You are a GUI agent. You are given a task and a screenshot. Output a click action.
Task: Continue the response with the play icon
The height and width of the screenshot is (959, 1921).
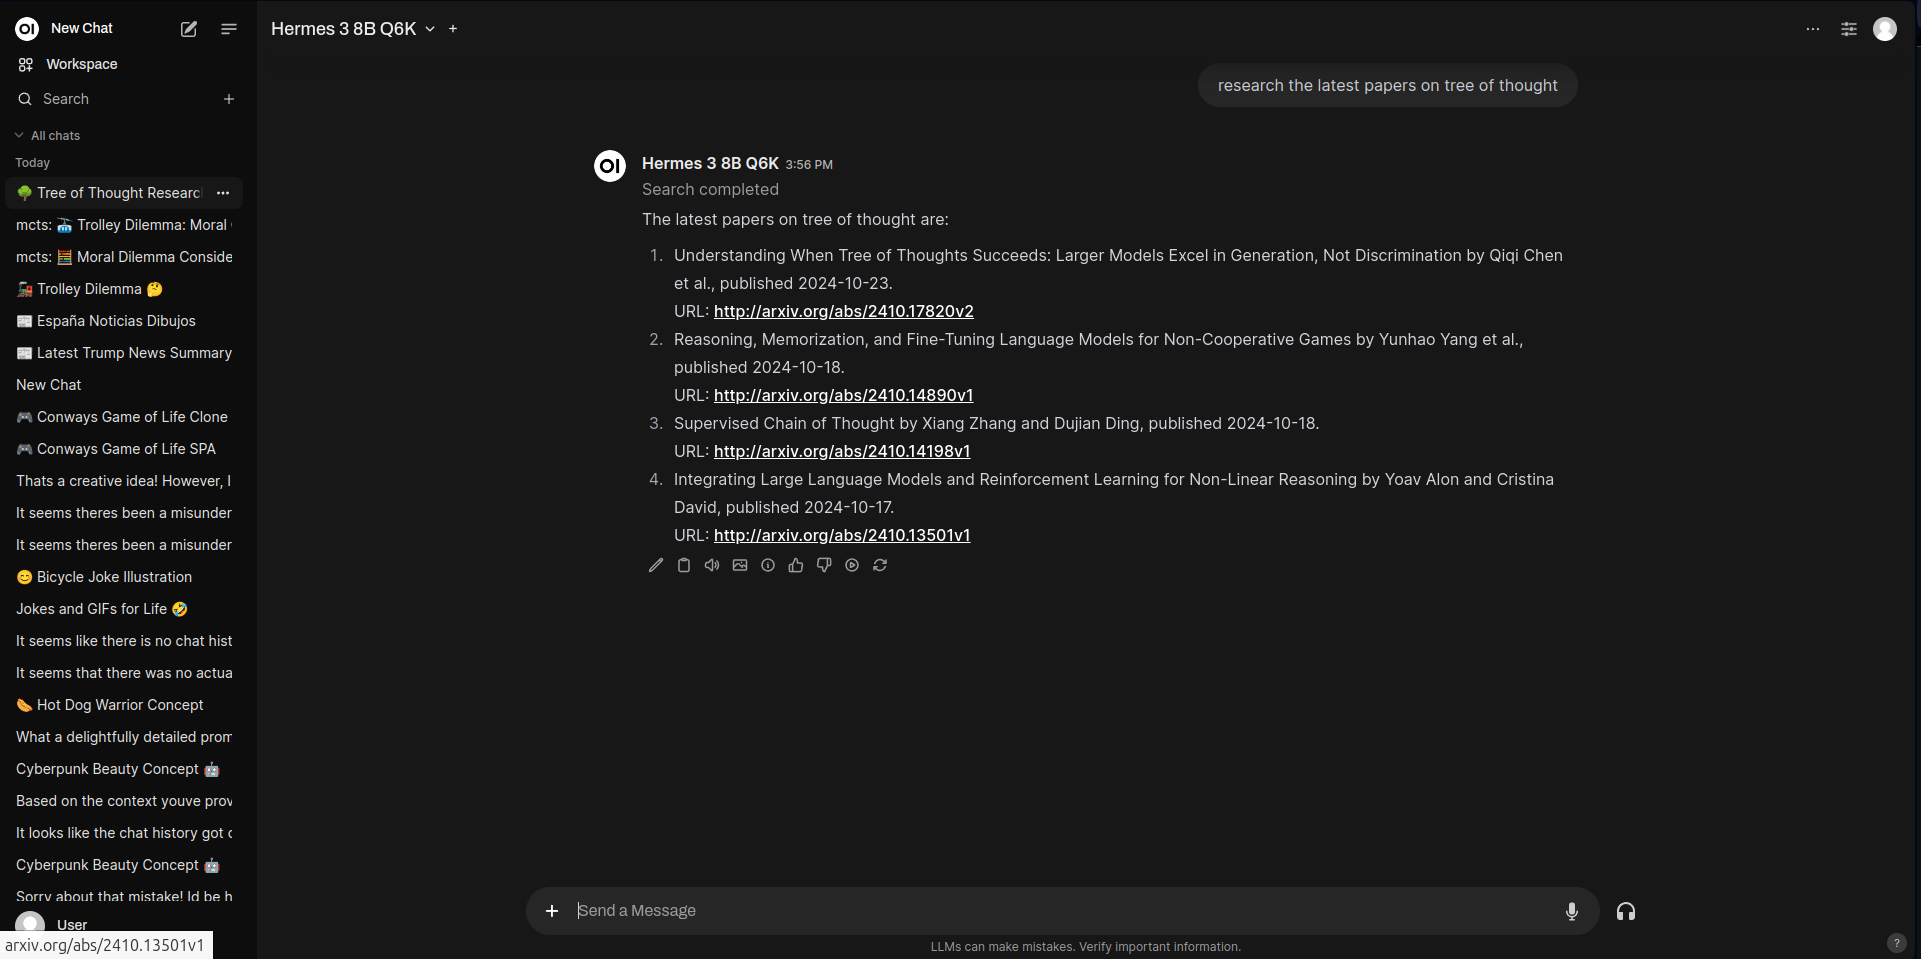(x=852, y=565)
